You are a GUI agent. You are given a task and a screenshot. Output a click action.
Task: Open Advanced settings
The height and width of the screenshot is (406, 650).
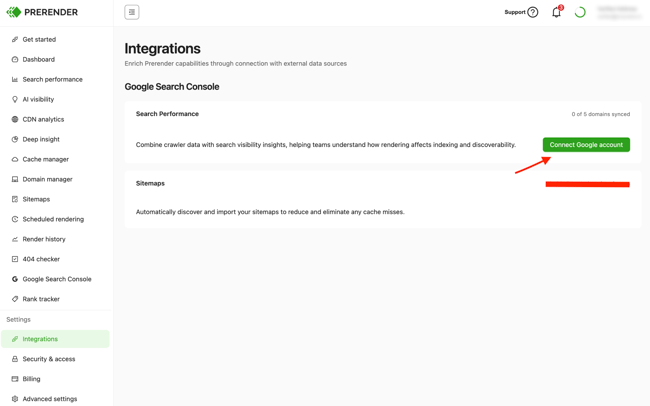tap(50, 399)
